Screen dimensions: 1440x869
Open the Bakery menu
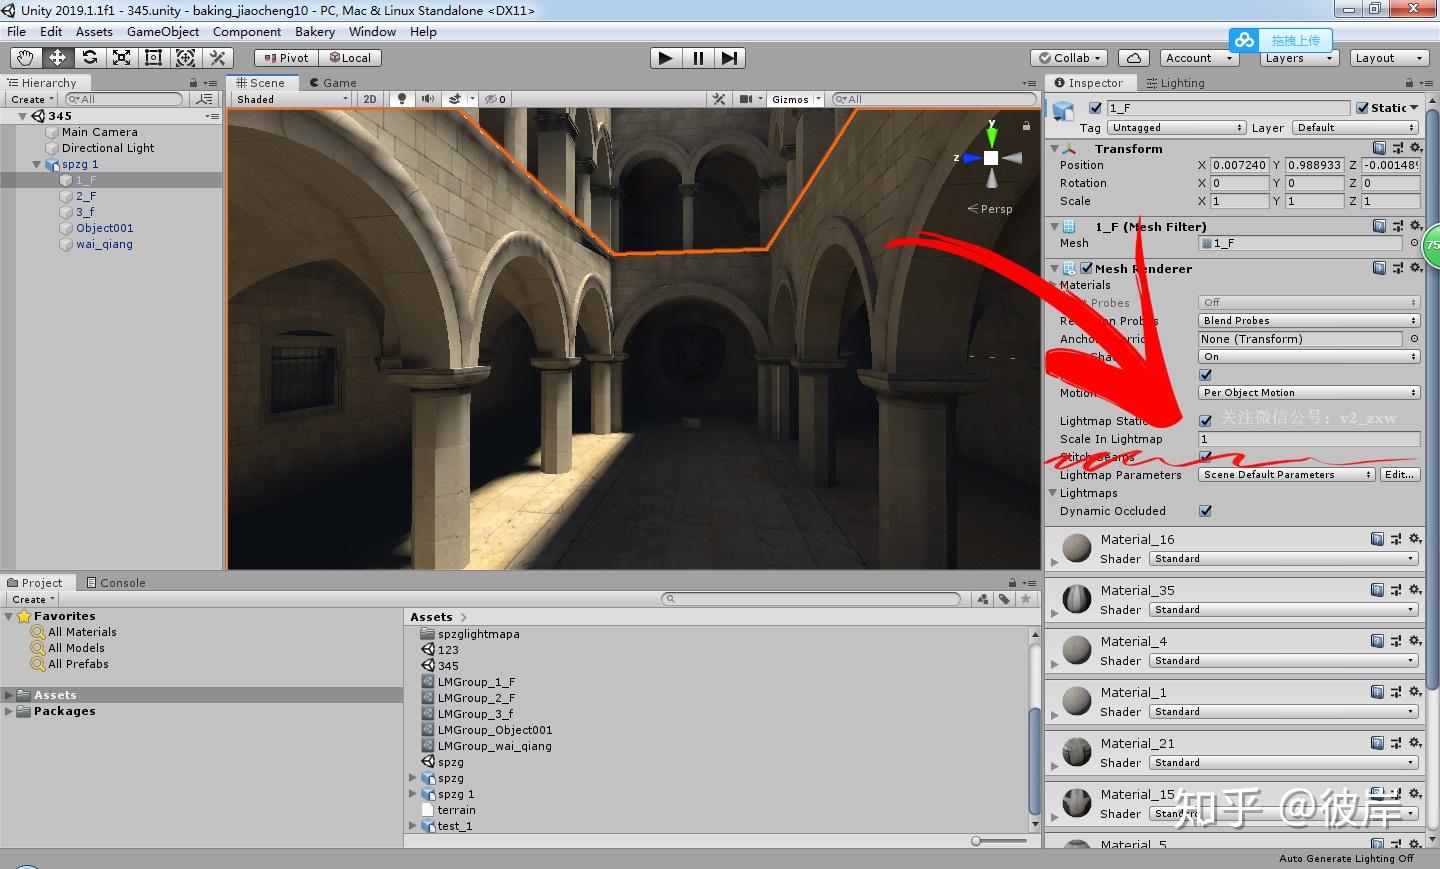(315, 32)
